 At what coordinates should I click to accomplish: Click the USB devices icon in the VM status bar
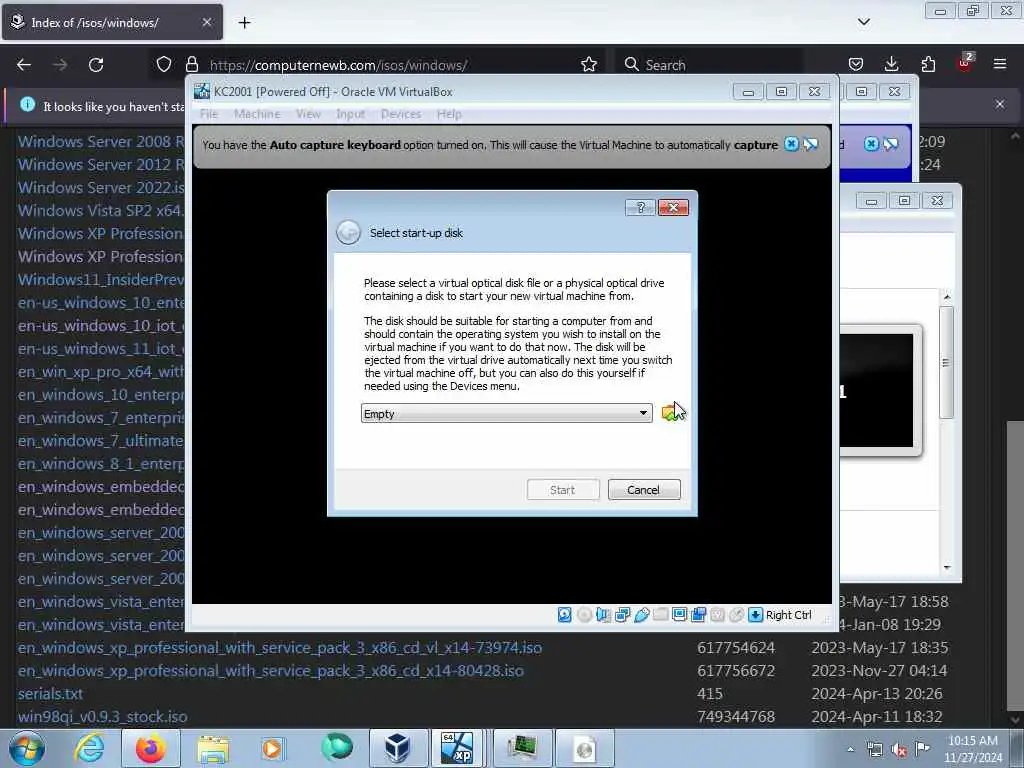(x=641, y=615)
